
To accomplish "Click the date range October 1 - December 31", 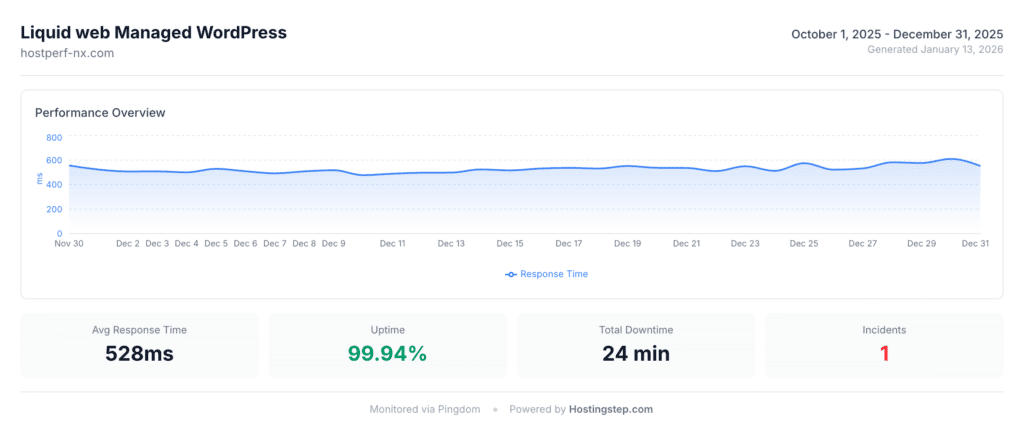I will coord(897,34).
